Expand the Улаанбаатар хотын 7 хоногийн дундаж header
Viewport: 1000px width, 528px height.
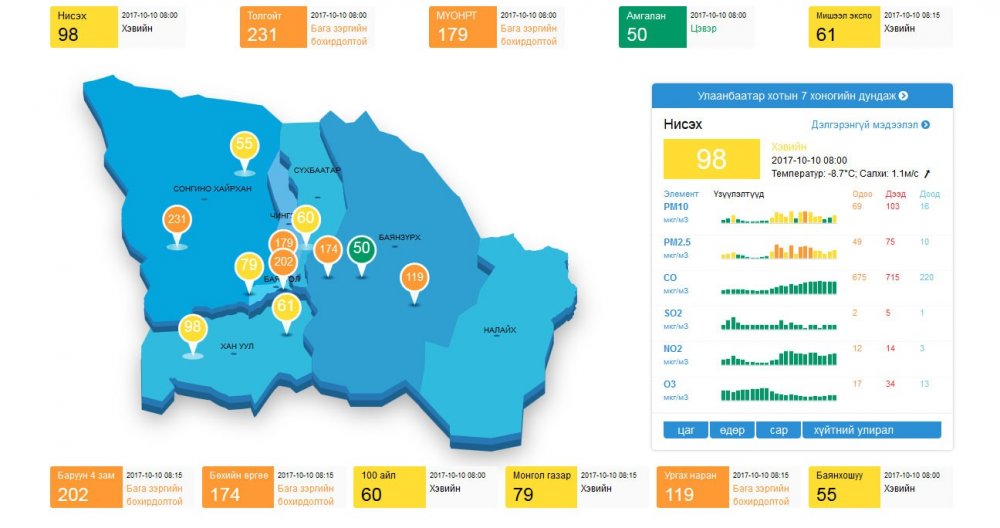[802, 96]
